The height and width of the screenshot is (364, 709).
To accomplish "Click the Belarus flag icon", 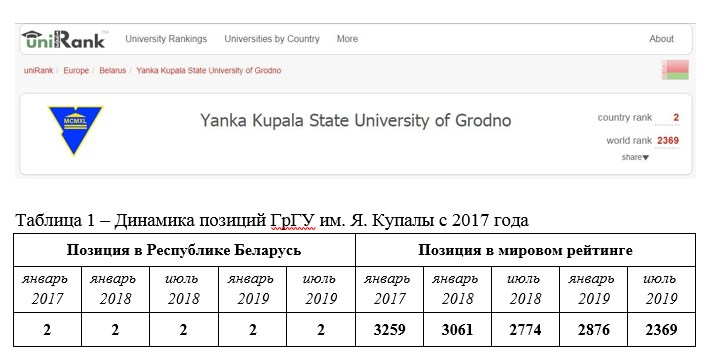I will [676, 70].
